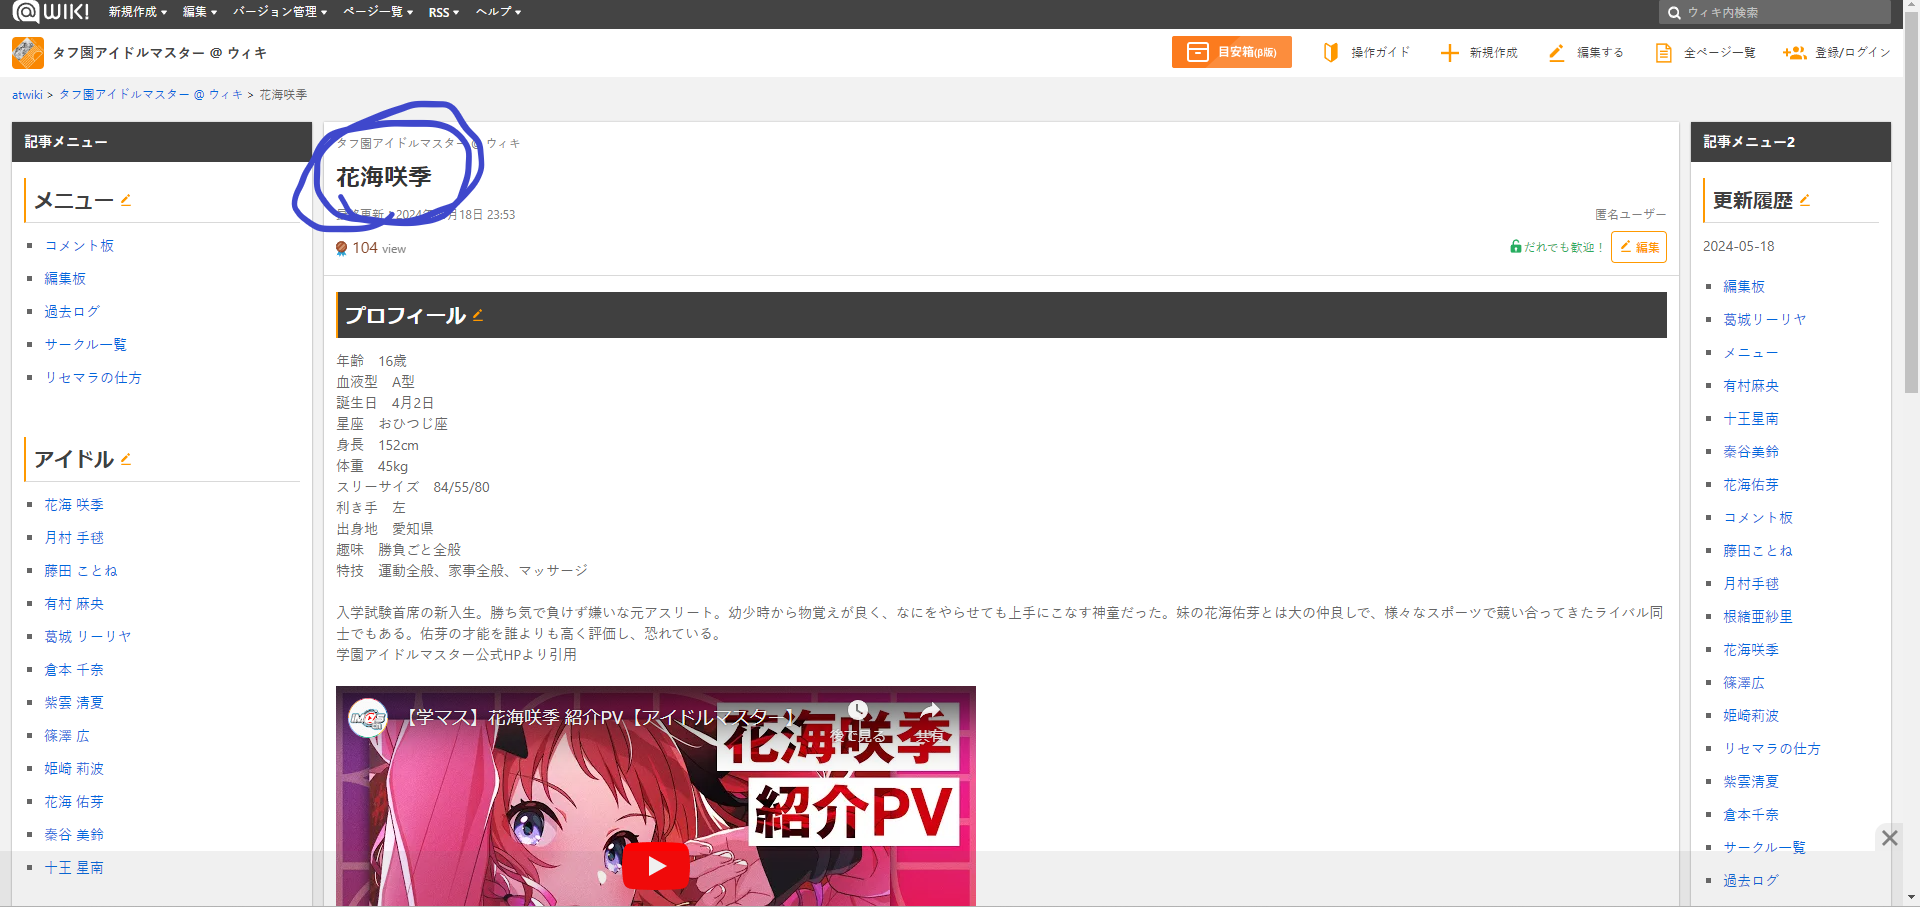Screen dimensions: 1920x907
Task: Open 花海 咲季 idol page link
Action: [x=74, y=505]
